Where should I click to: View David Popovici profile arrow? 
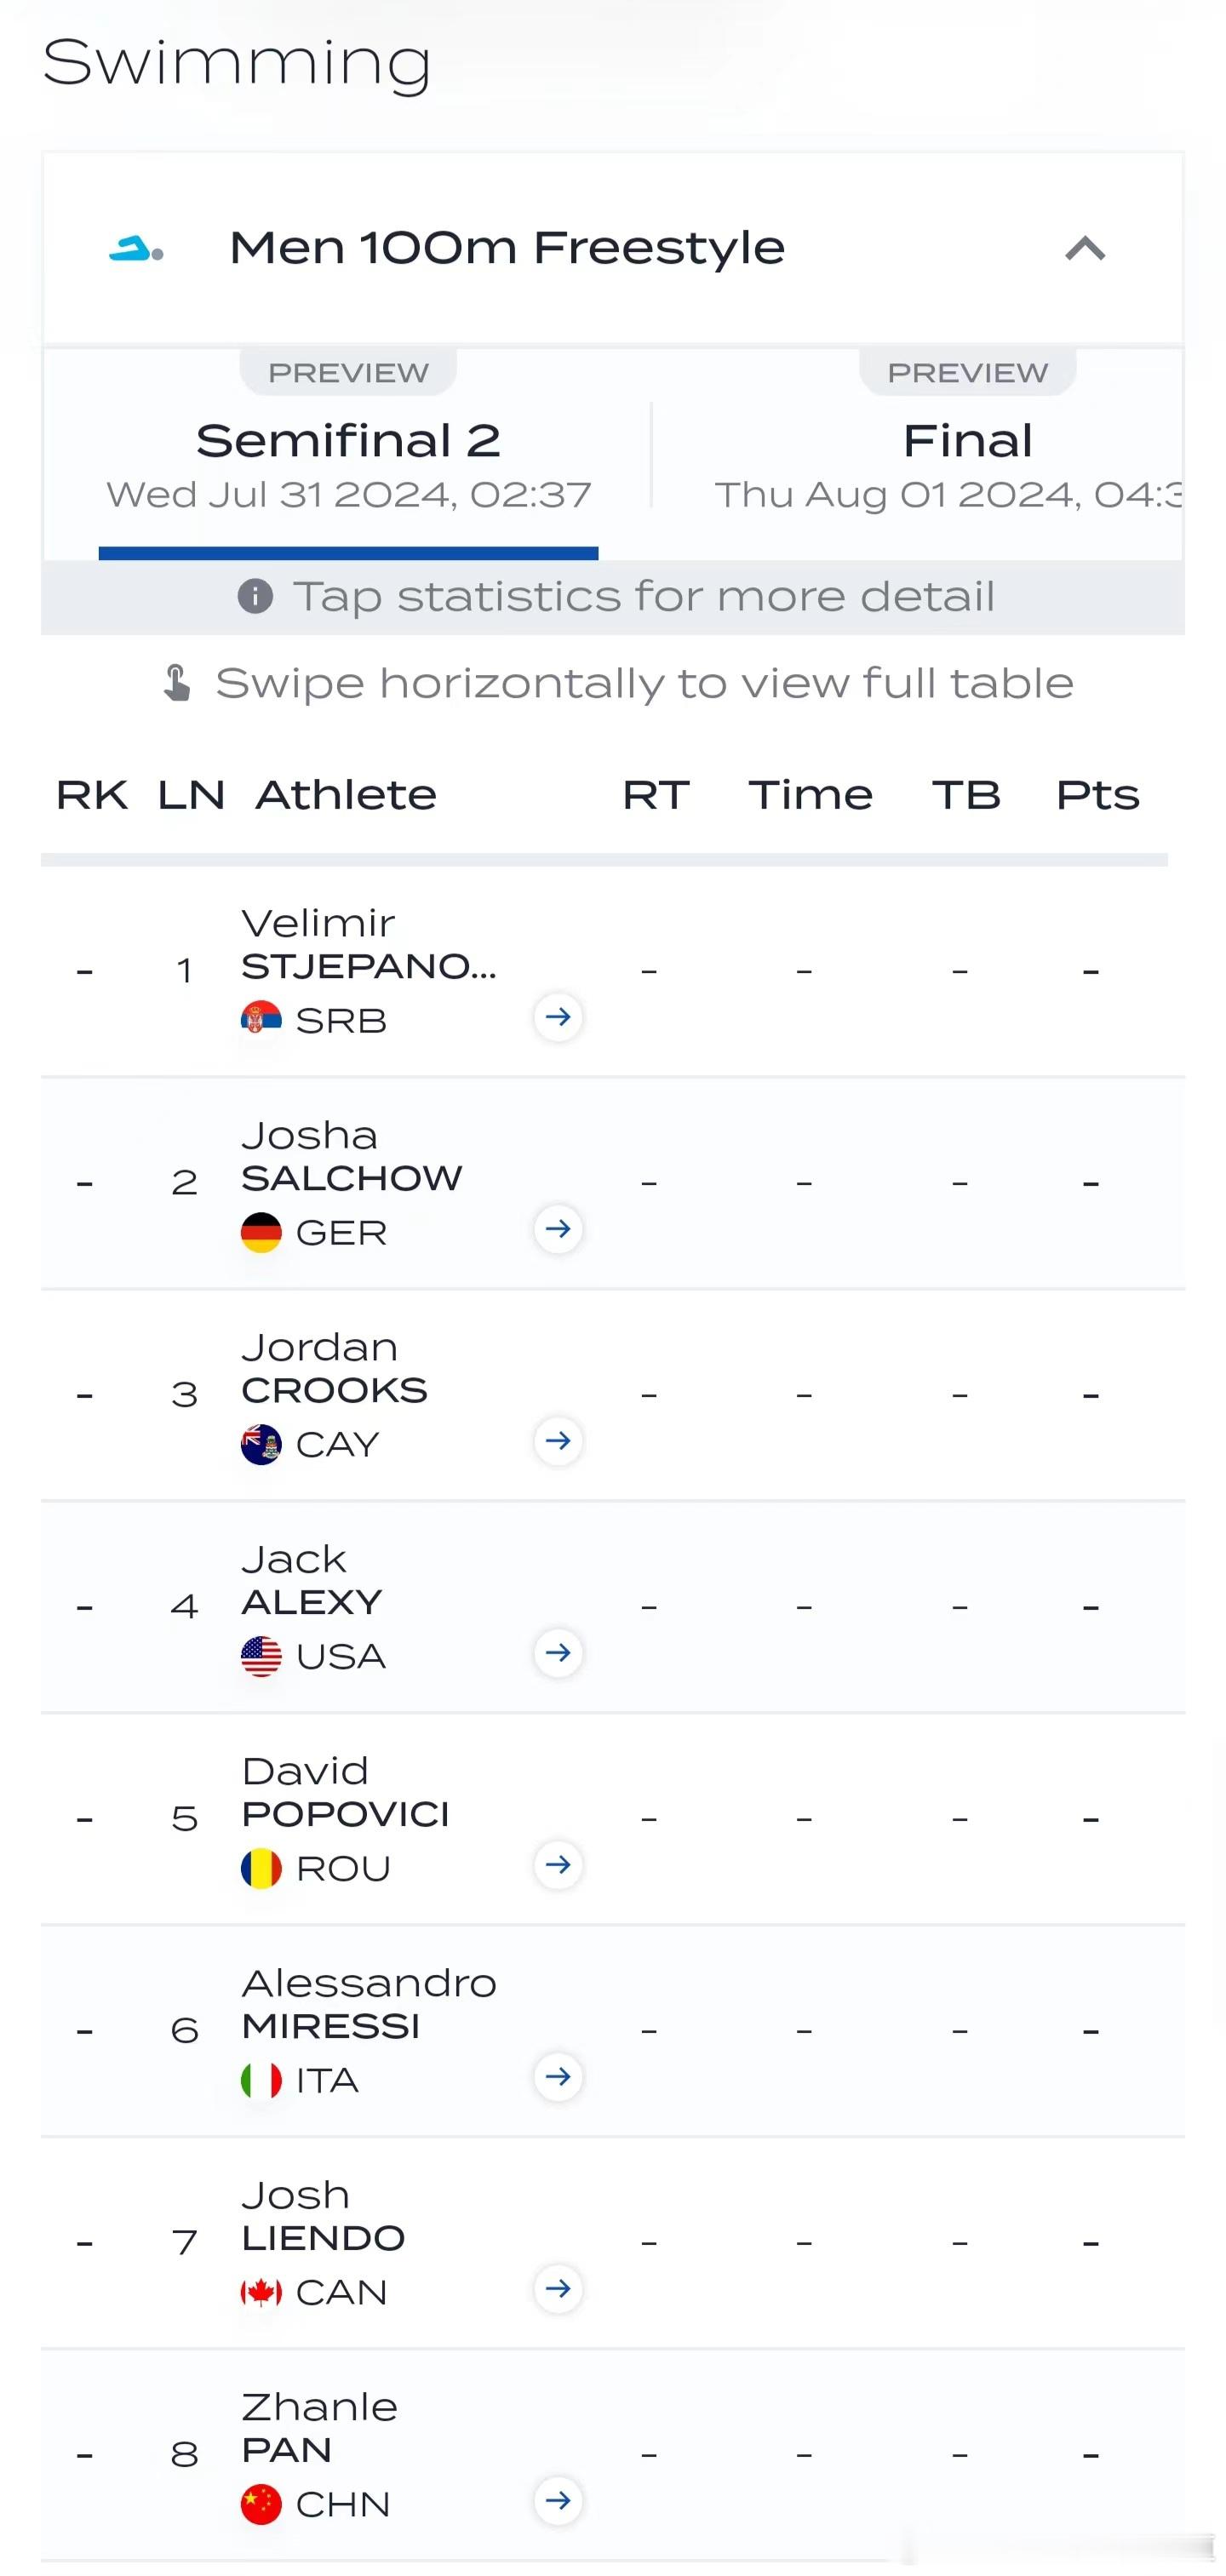tap(558, 1865)
